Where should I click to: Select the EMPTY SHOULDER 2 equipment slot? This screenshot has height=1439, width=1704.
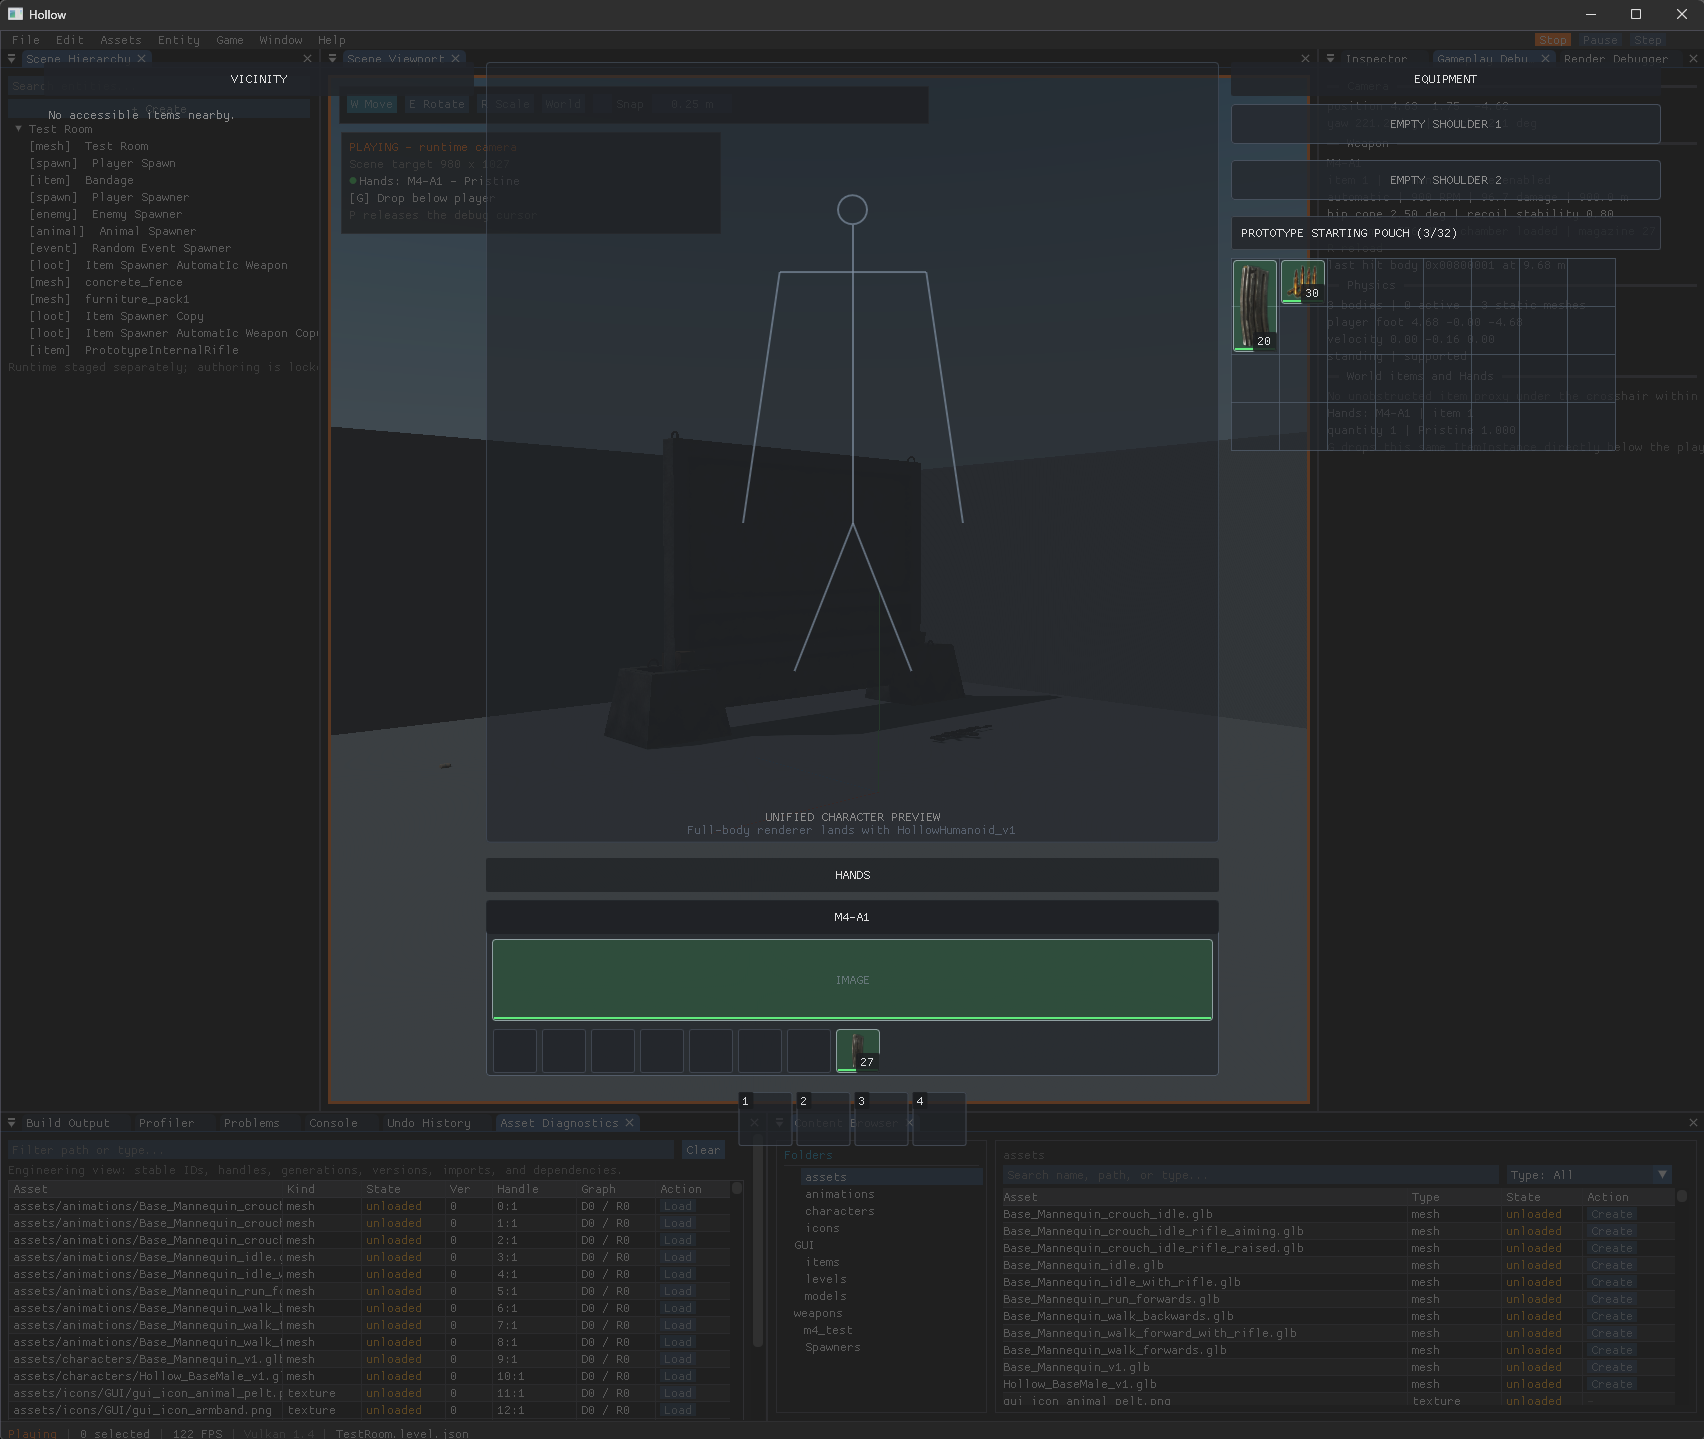point(1445,180)
